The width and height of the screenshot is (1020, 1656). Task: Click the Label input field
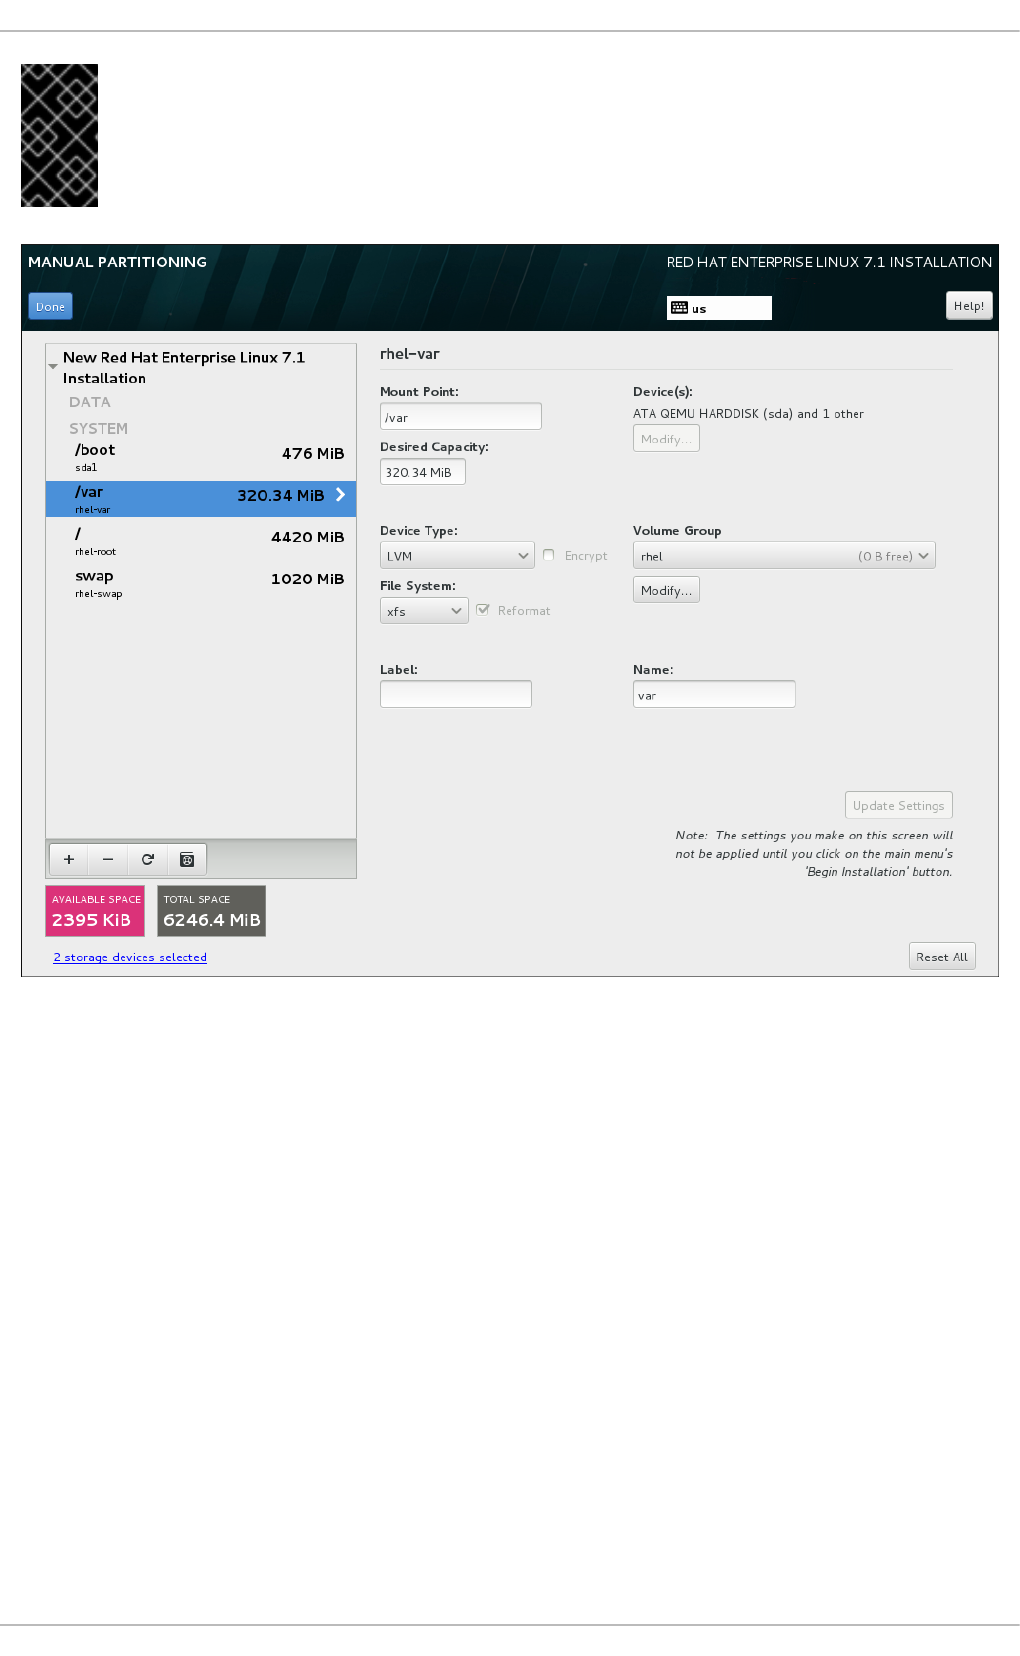tap(456, 694)
